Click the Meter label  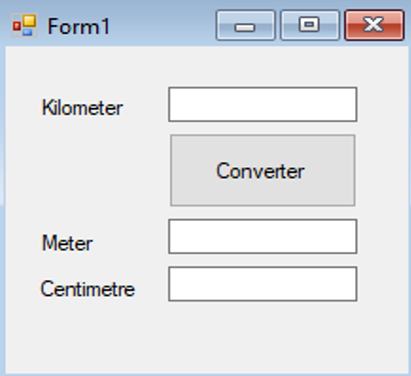(67, 243)
